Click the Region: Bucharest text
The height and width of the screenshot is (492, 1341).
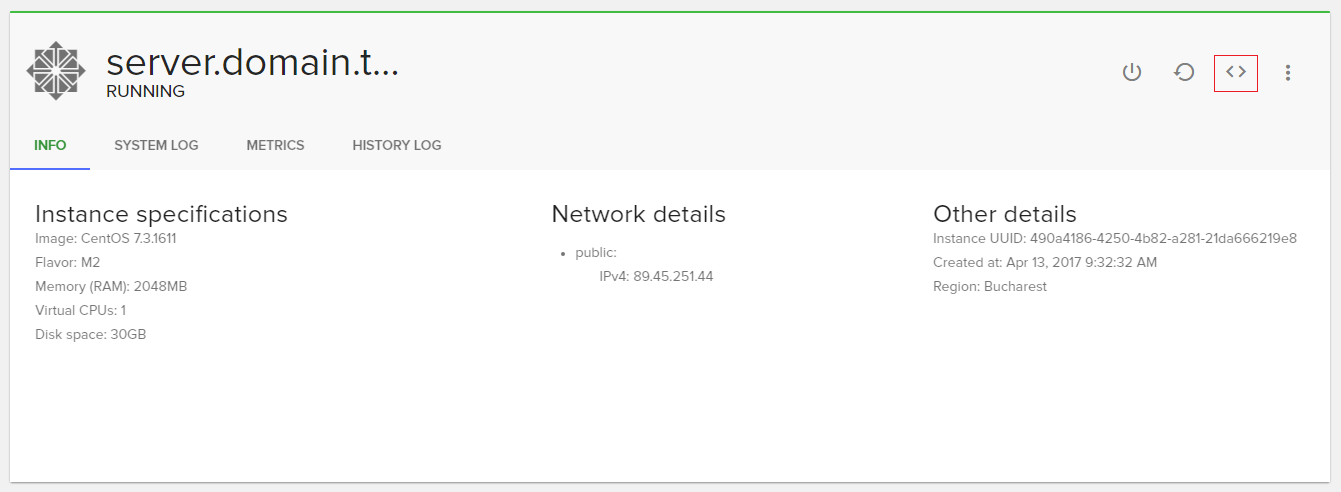click(x=990, y=286)
